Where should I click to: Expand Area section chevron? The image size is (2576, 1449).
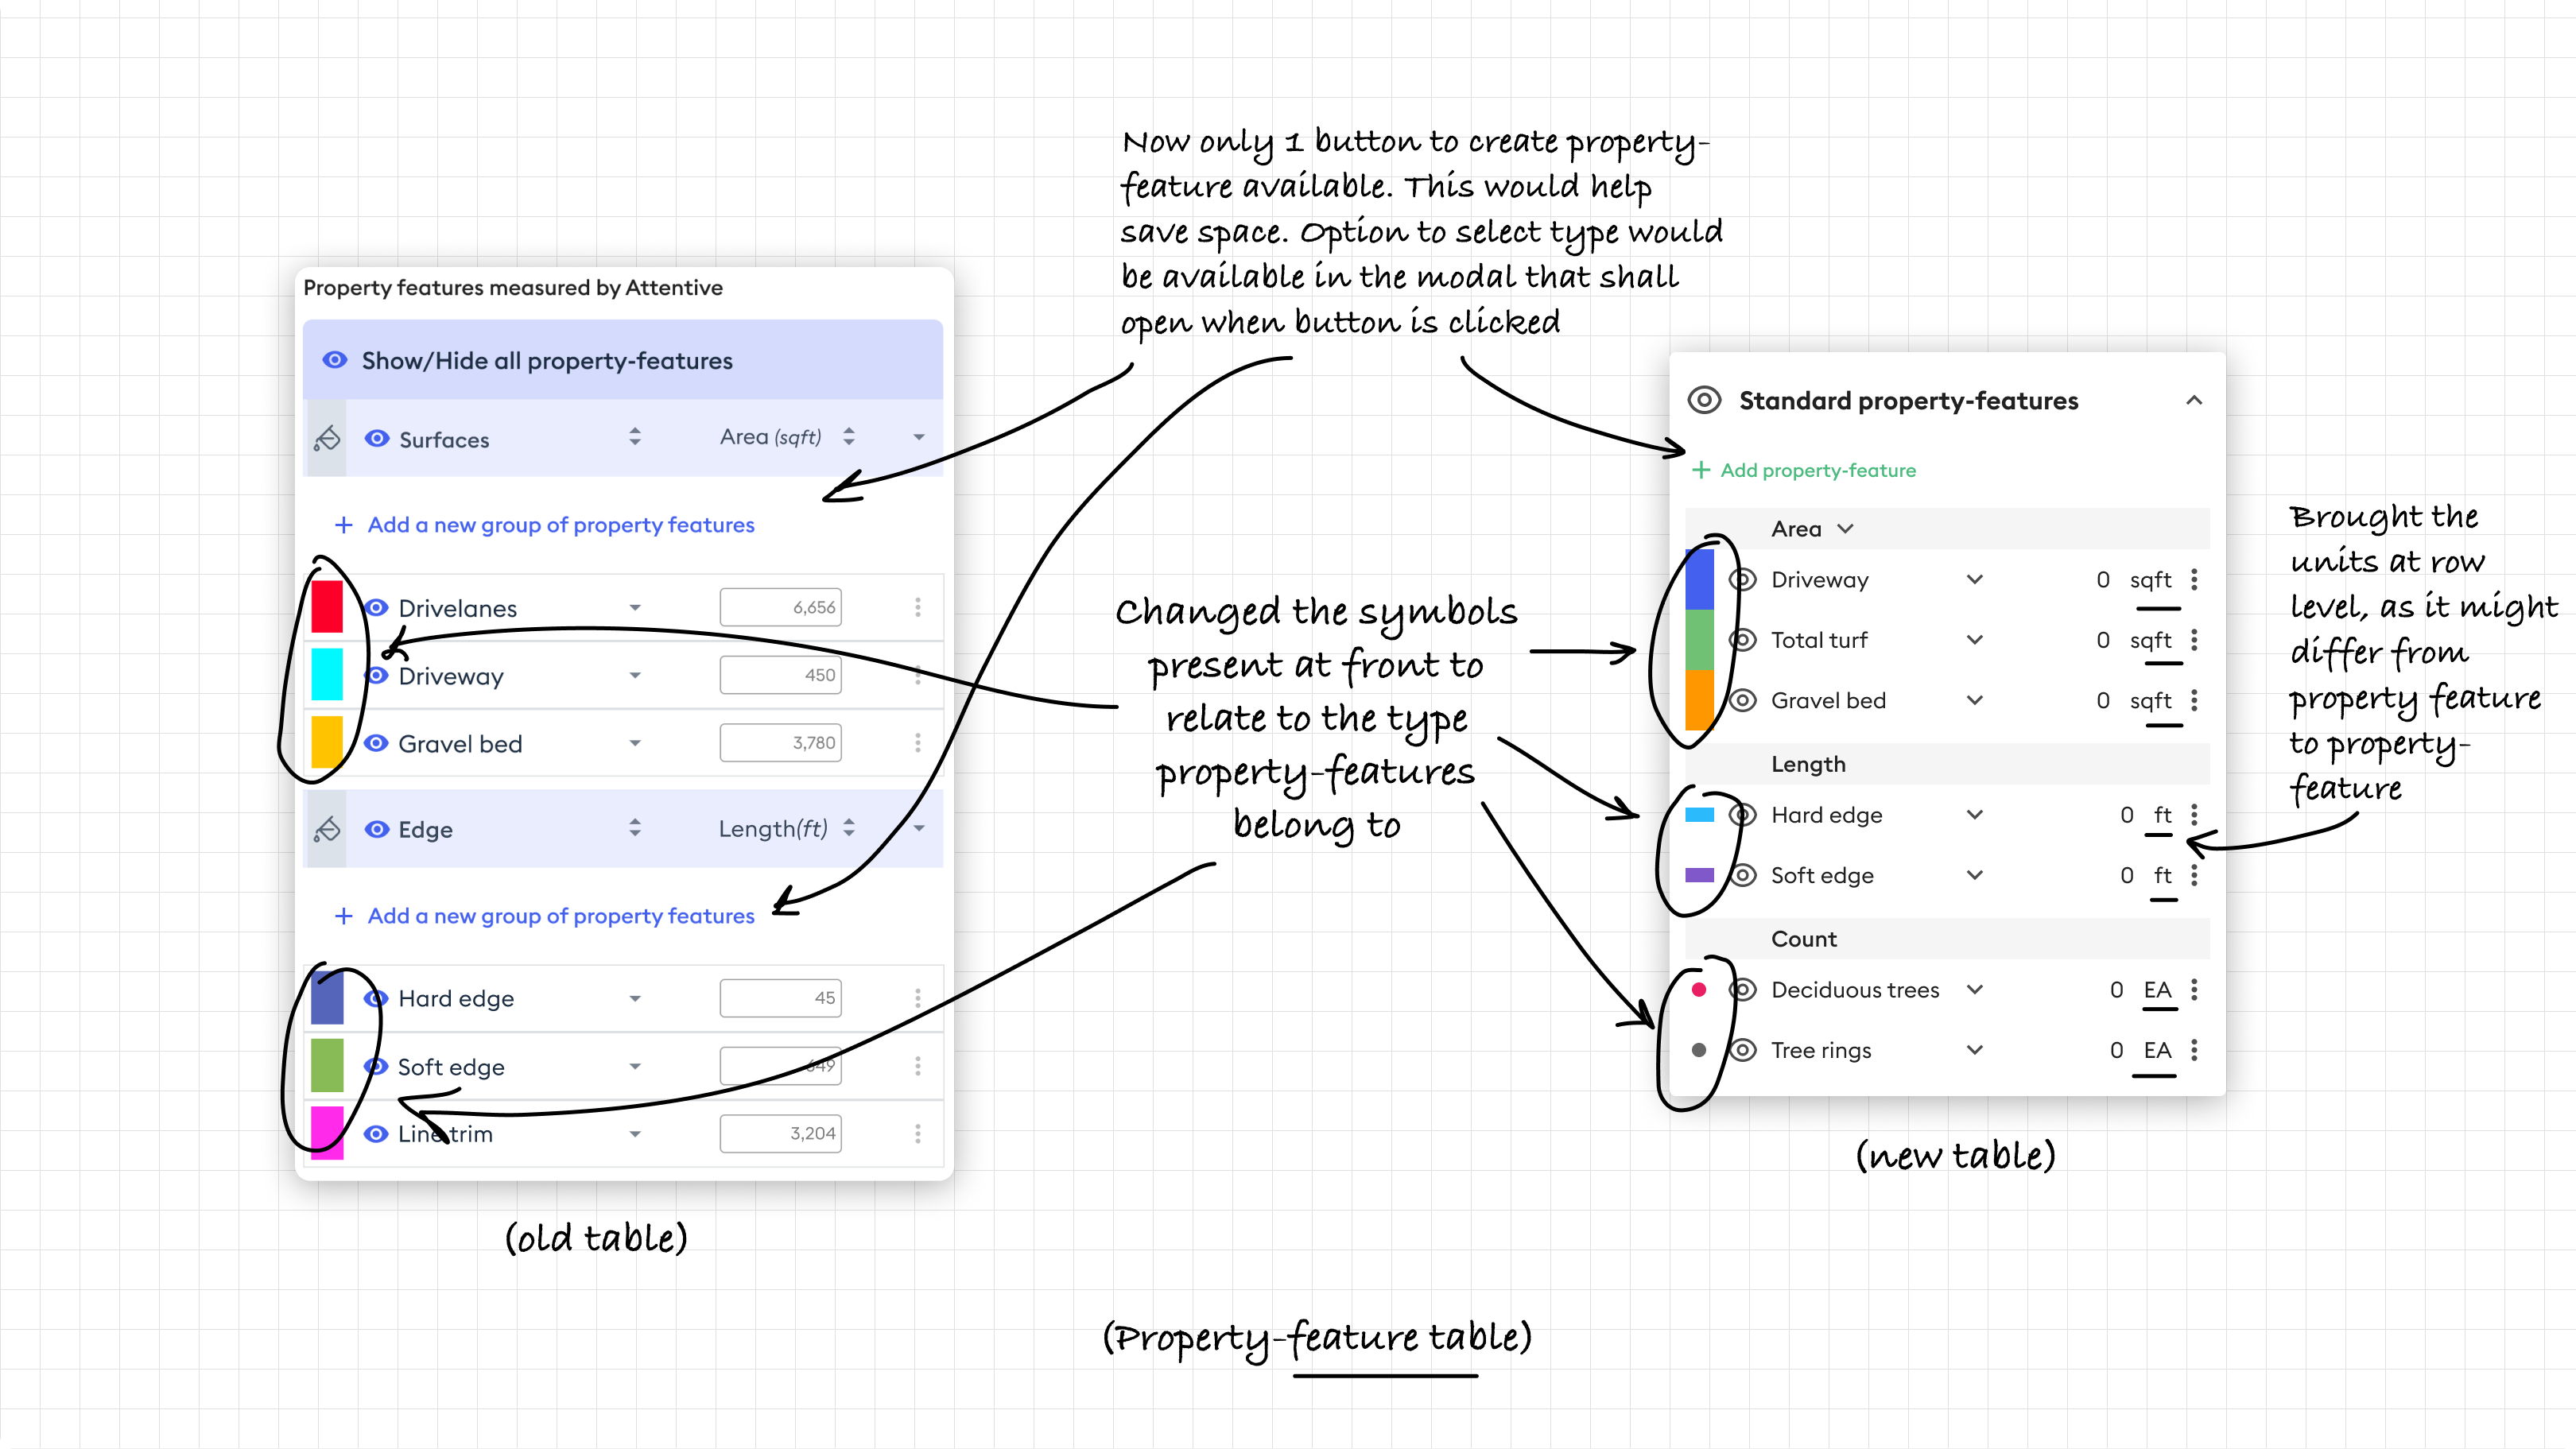click(x=1846, y=529)
